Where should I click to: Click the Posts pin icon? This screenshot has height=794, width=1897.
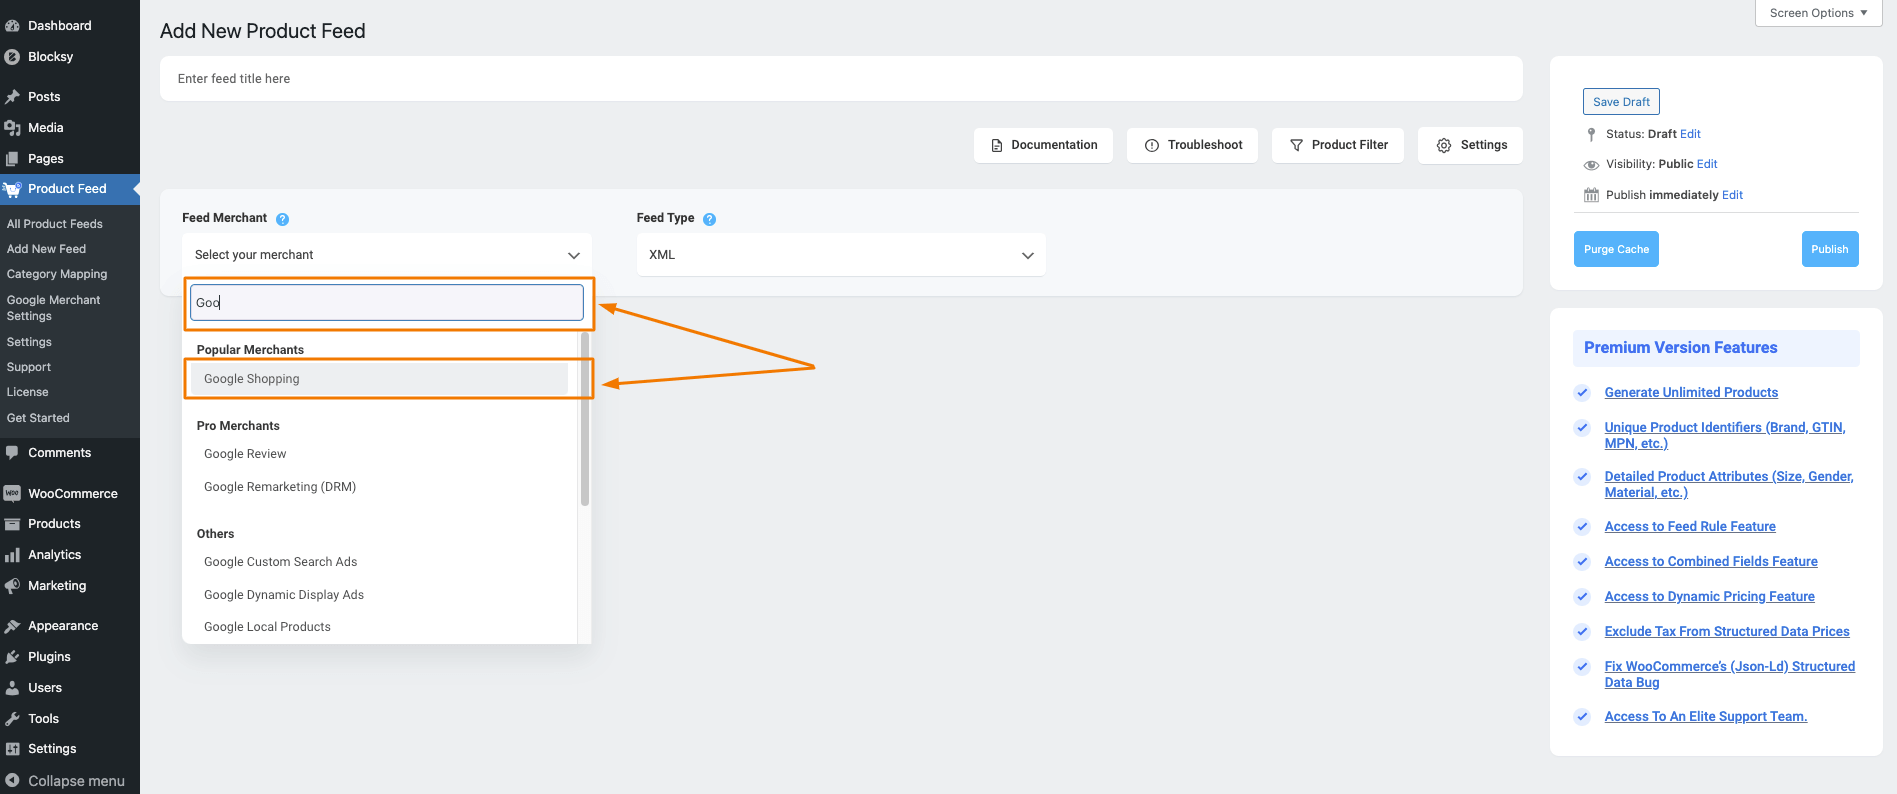coord(12,97)
